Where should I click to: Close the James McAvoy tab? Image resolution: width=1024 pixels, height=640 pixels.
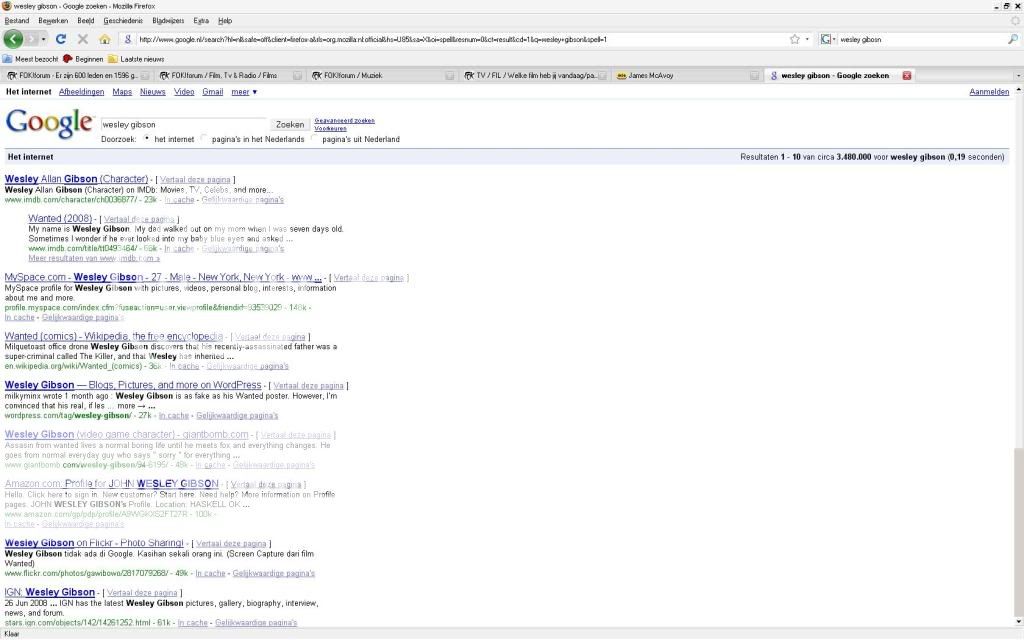click(x=754, y=76)
